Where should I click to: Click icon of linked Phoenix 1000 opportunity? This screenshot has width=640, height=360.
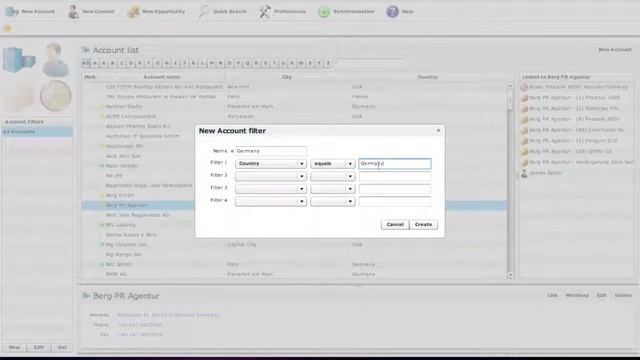pos(524,98)
